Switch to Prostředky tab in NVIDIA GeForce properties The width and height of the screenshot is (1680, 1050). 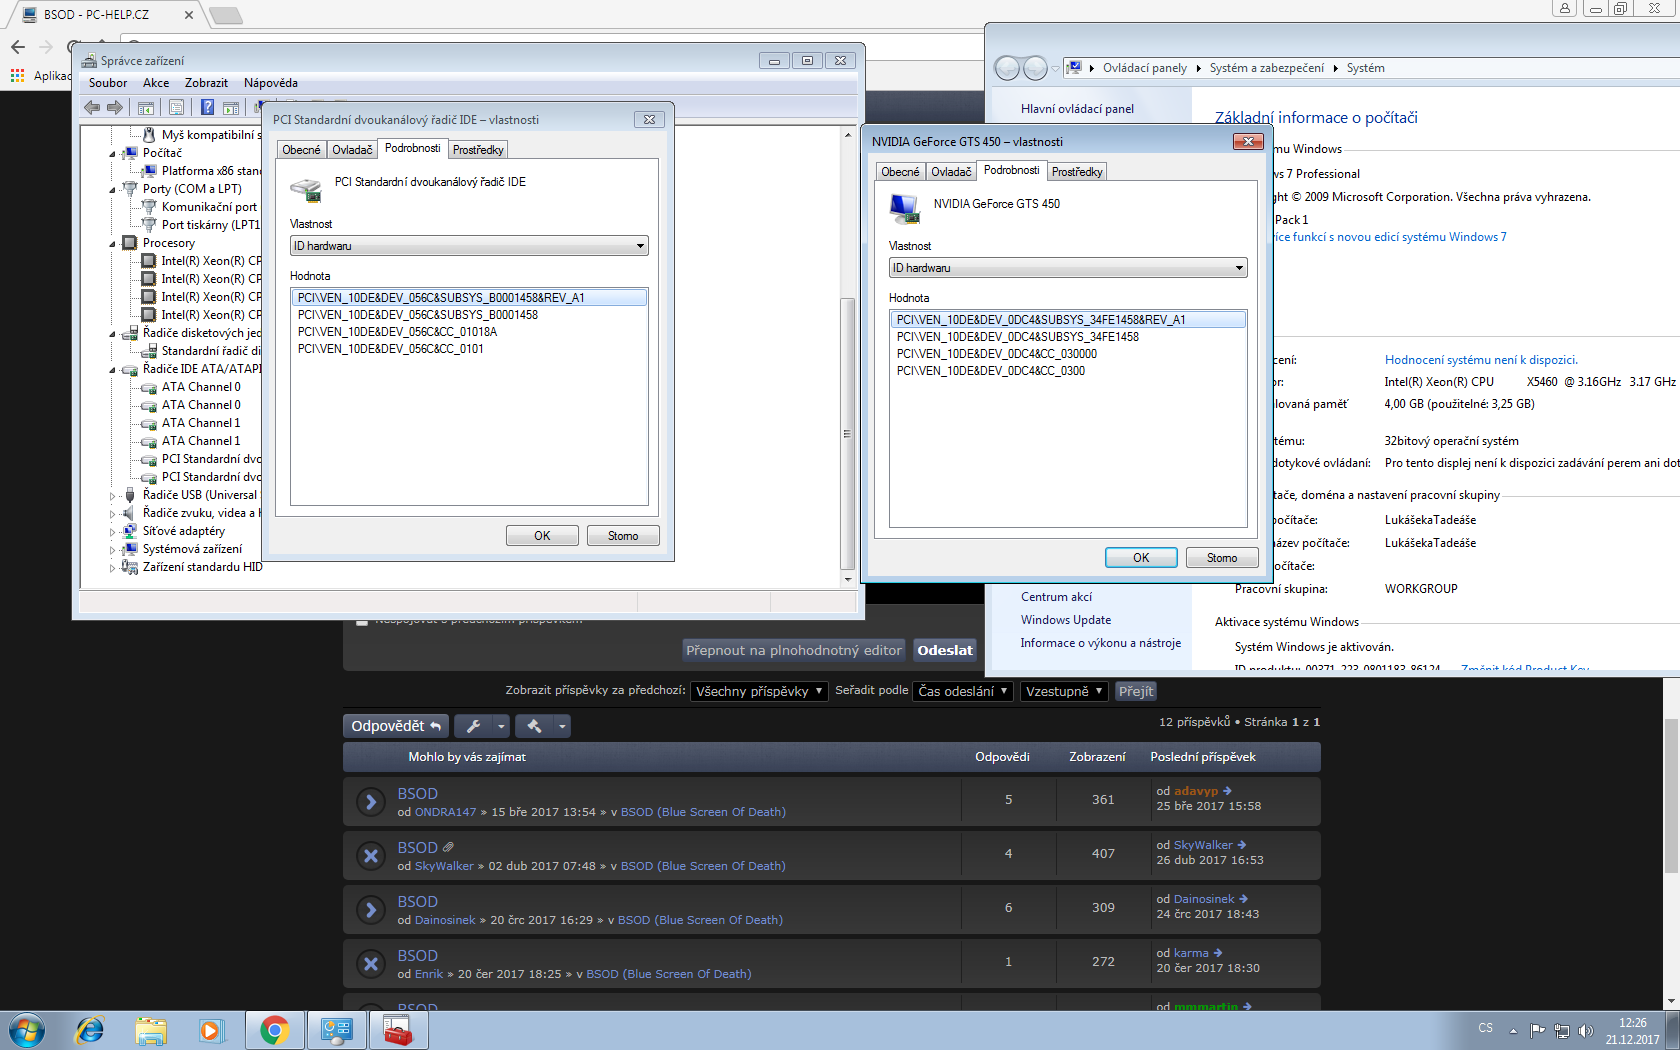[1077, 172]
